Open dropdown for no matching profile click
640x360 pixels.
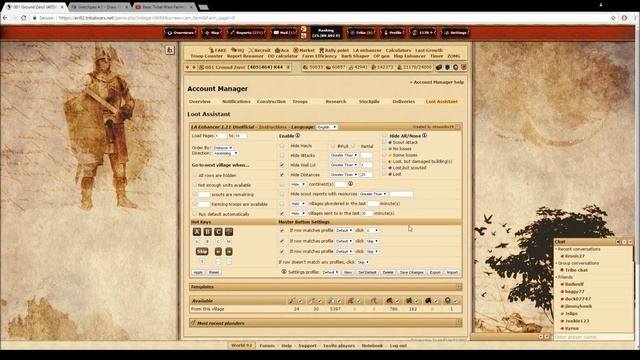click(363, 262)
